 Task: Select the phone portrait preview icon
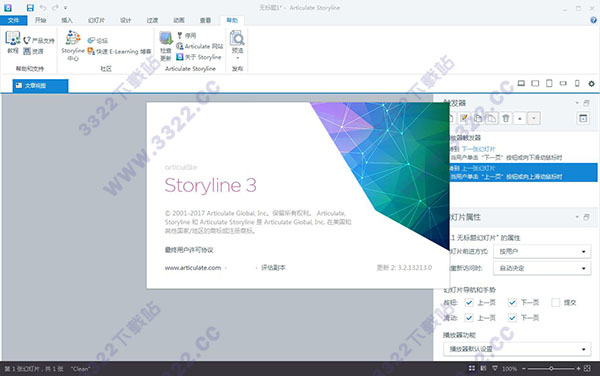pos(577,83)
